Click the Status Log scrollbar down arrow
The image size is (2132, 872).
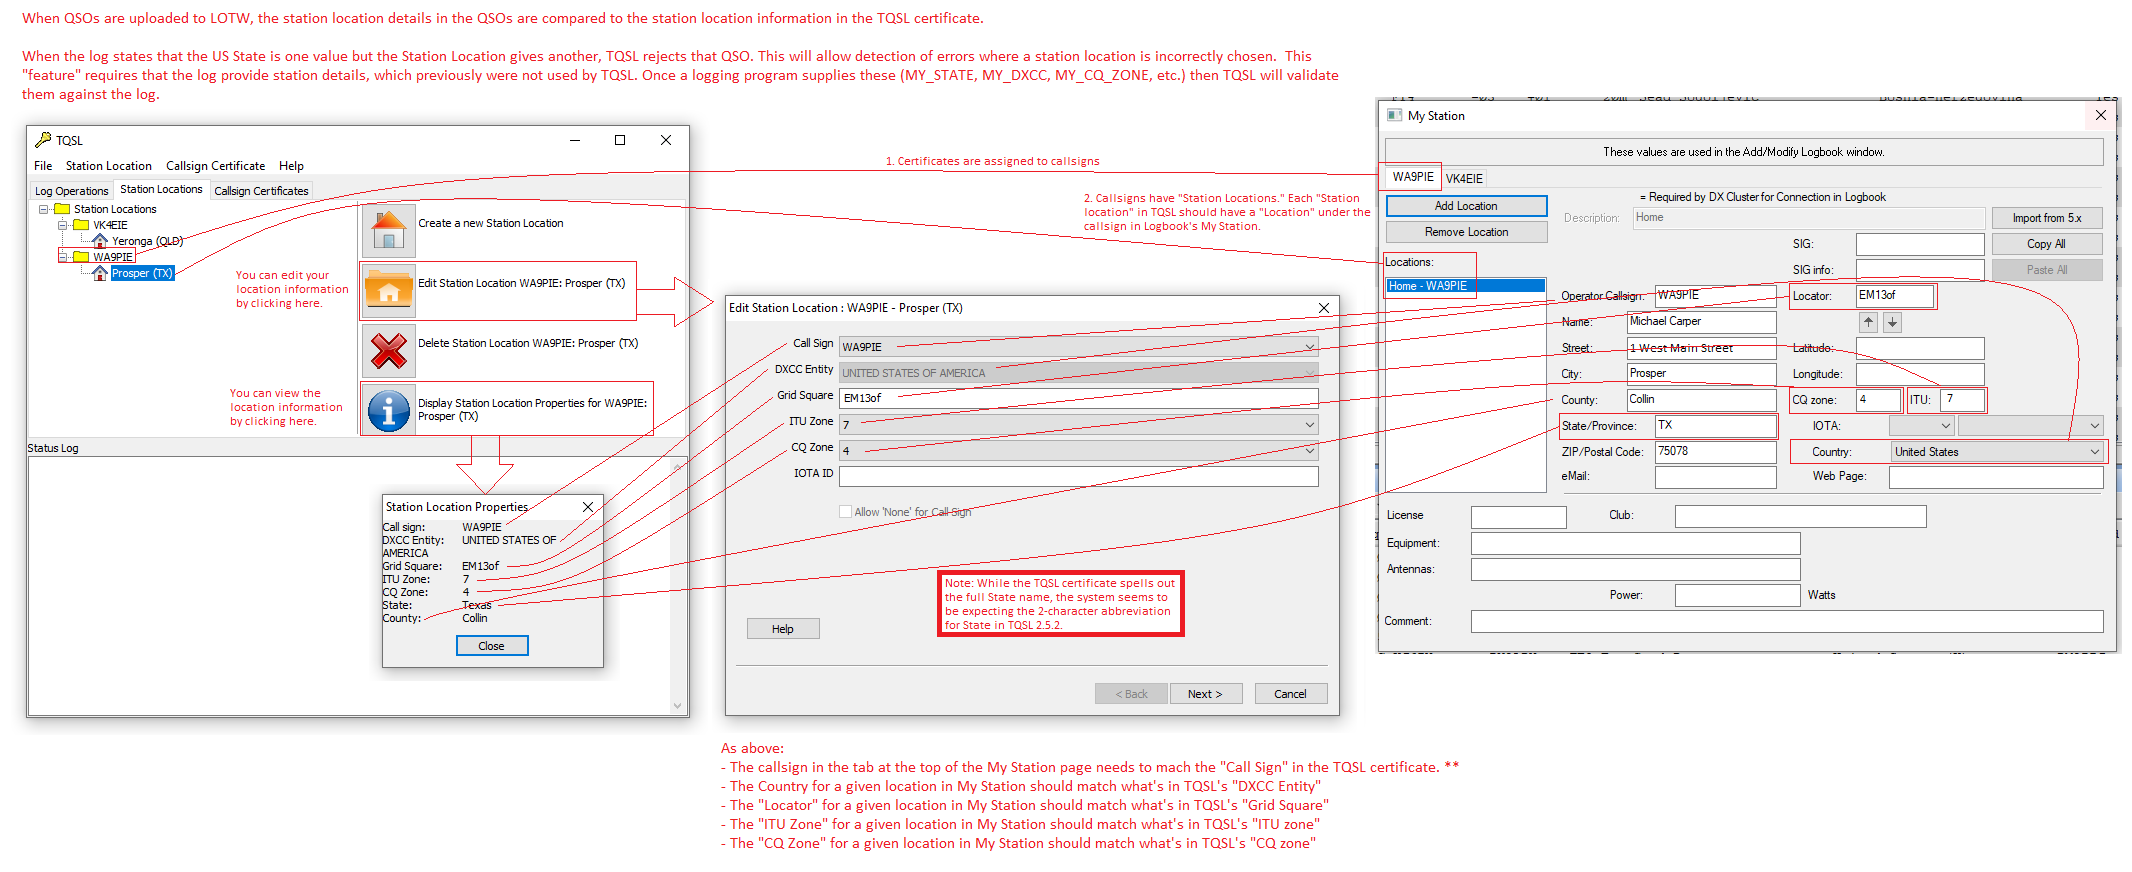(677, 706)
